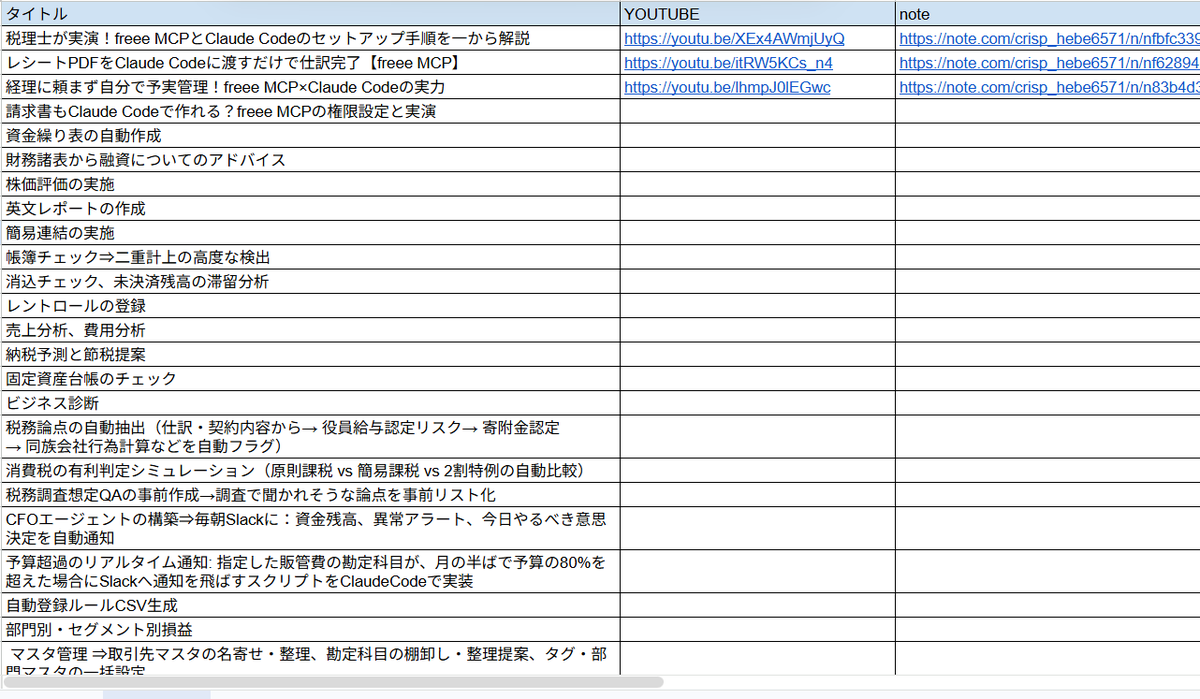The height and width of the screenshot is (699, 1200).
Task: Select the 簡易連結の実施 cell
Action: coord(310,233)
